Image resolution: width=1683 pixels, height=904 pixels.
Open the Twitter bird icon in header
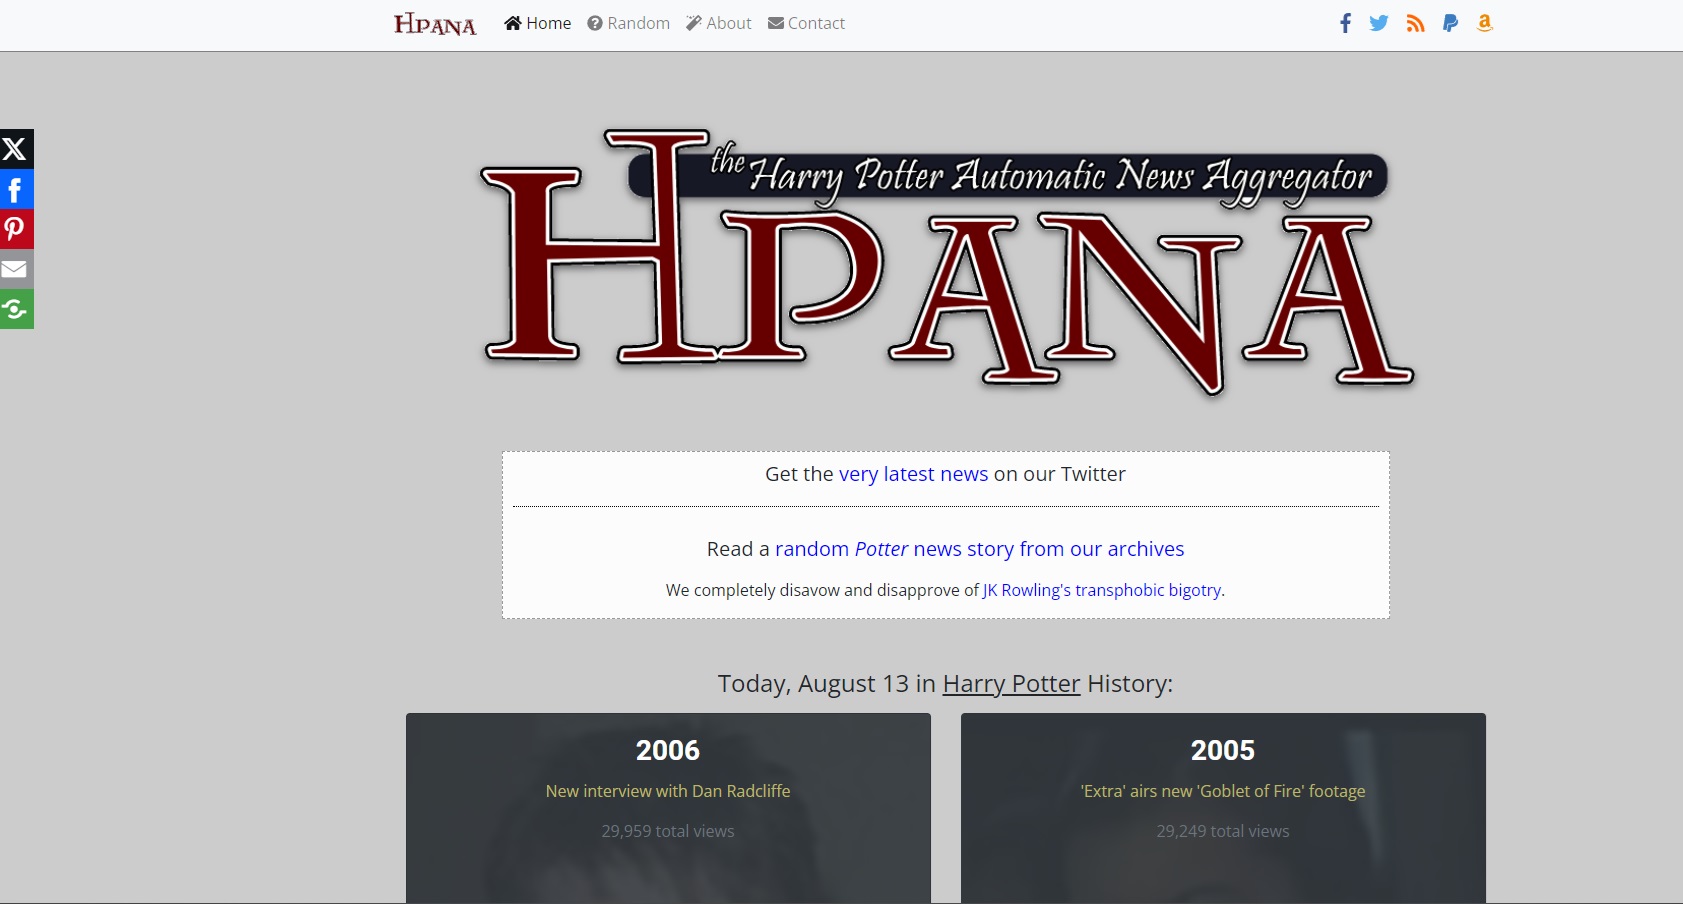click(x=1379, y=23)
